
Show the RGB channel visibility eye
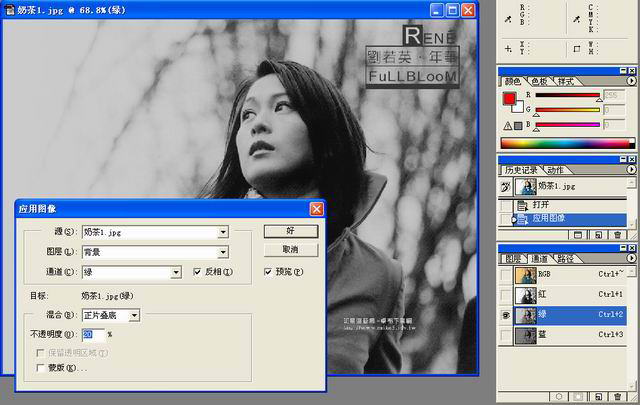pos(506,274)
